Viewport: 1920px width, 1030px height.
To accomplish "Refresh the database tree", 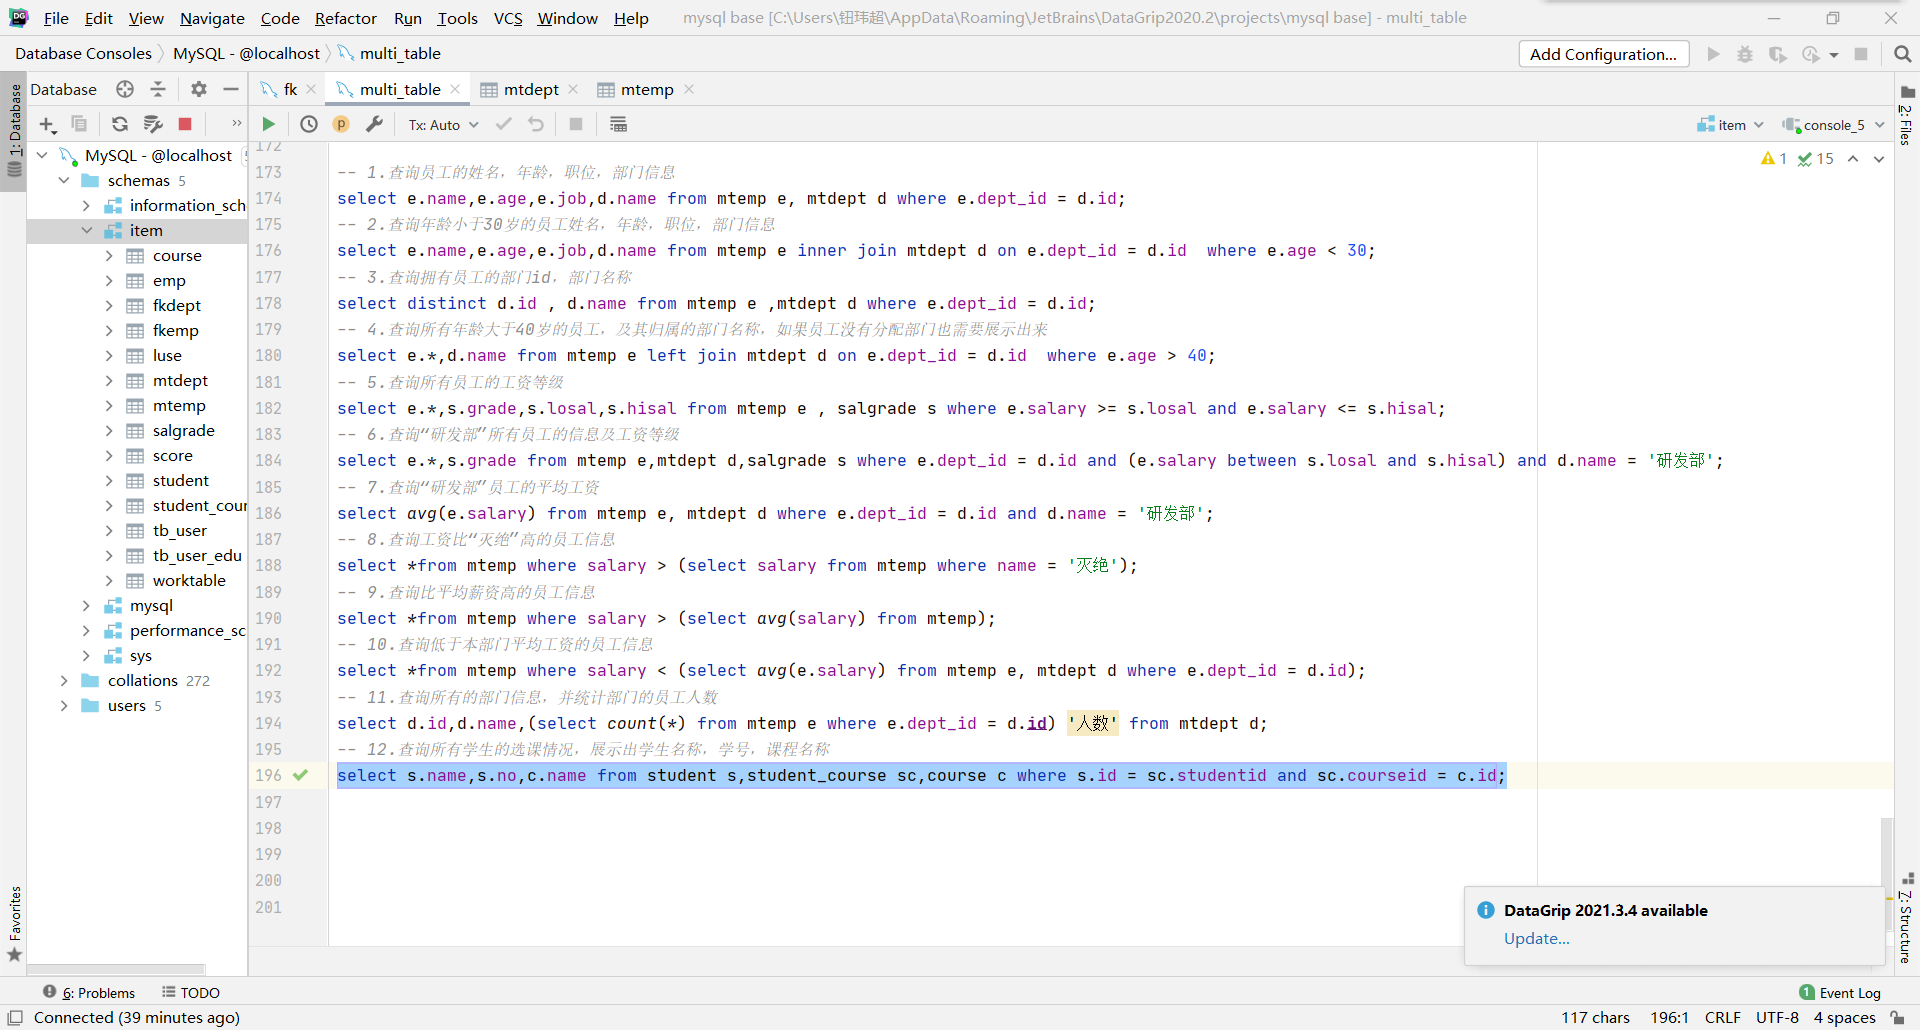I will point(120,124).
